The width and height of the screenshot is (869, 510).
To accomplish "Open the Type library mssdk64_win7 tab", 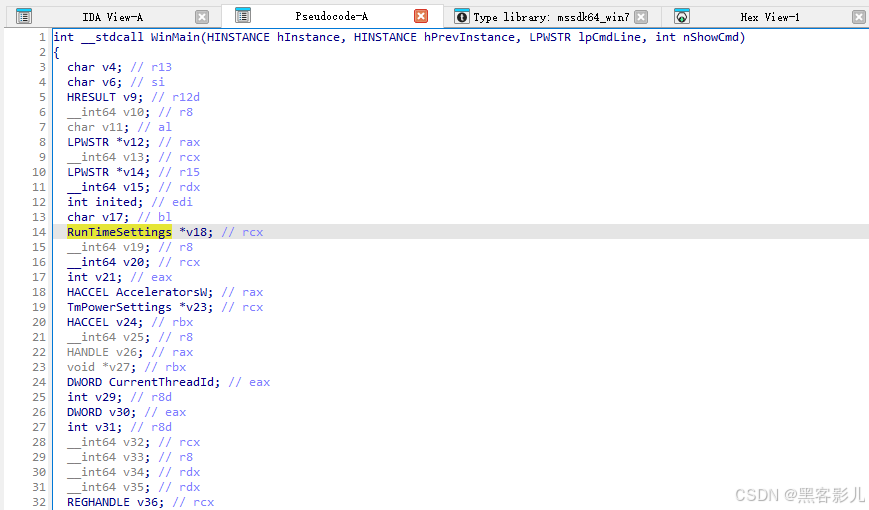I will [551, 17].
